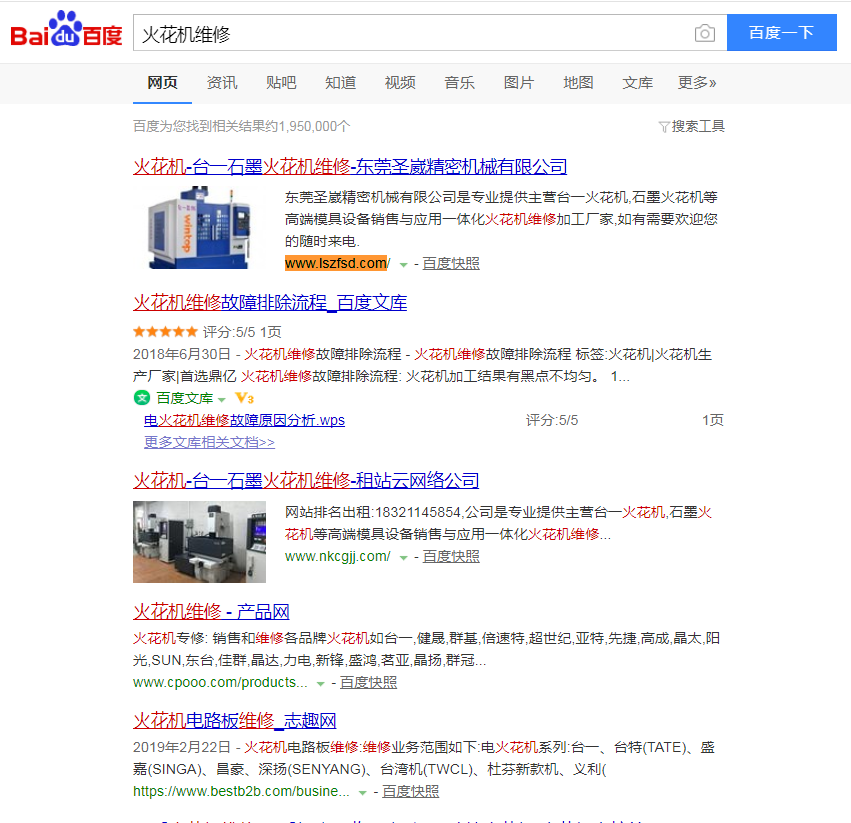This screenshot has width=851, height=823.
Task: Open 火花机维修故障排除流程_百度文库 result
Action: (270, 302)
